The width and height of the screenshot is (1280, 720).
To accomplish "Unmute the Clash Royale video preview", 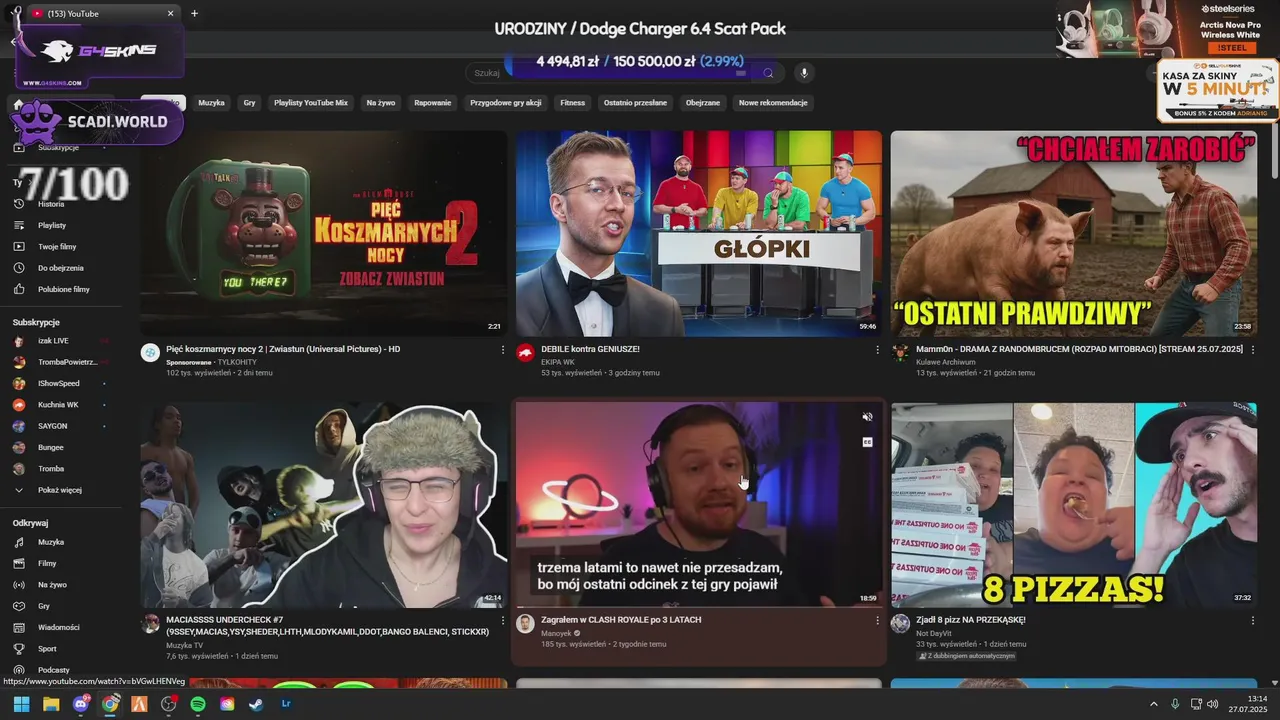I will [867, 417].
